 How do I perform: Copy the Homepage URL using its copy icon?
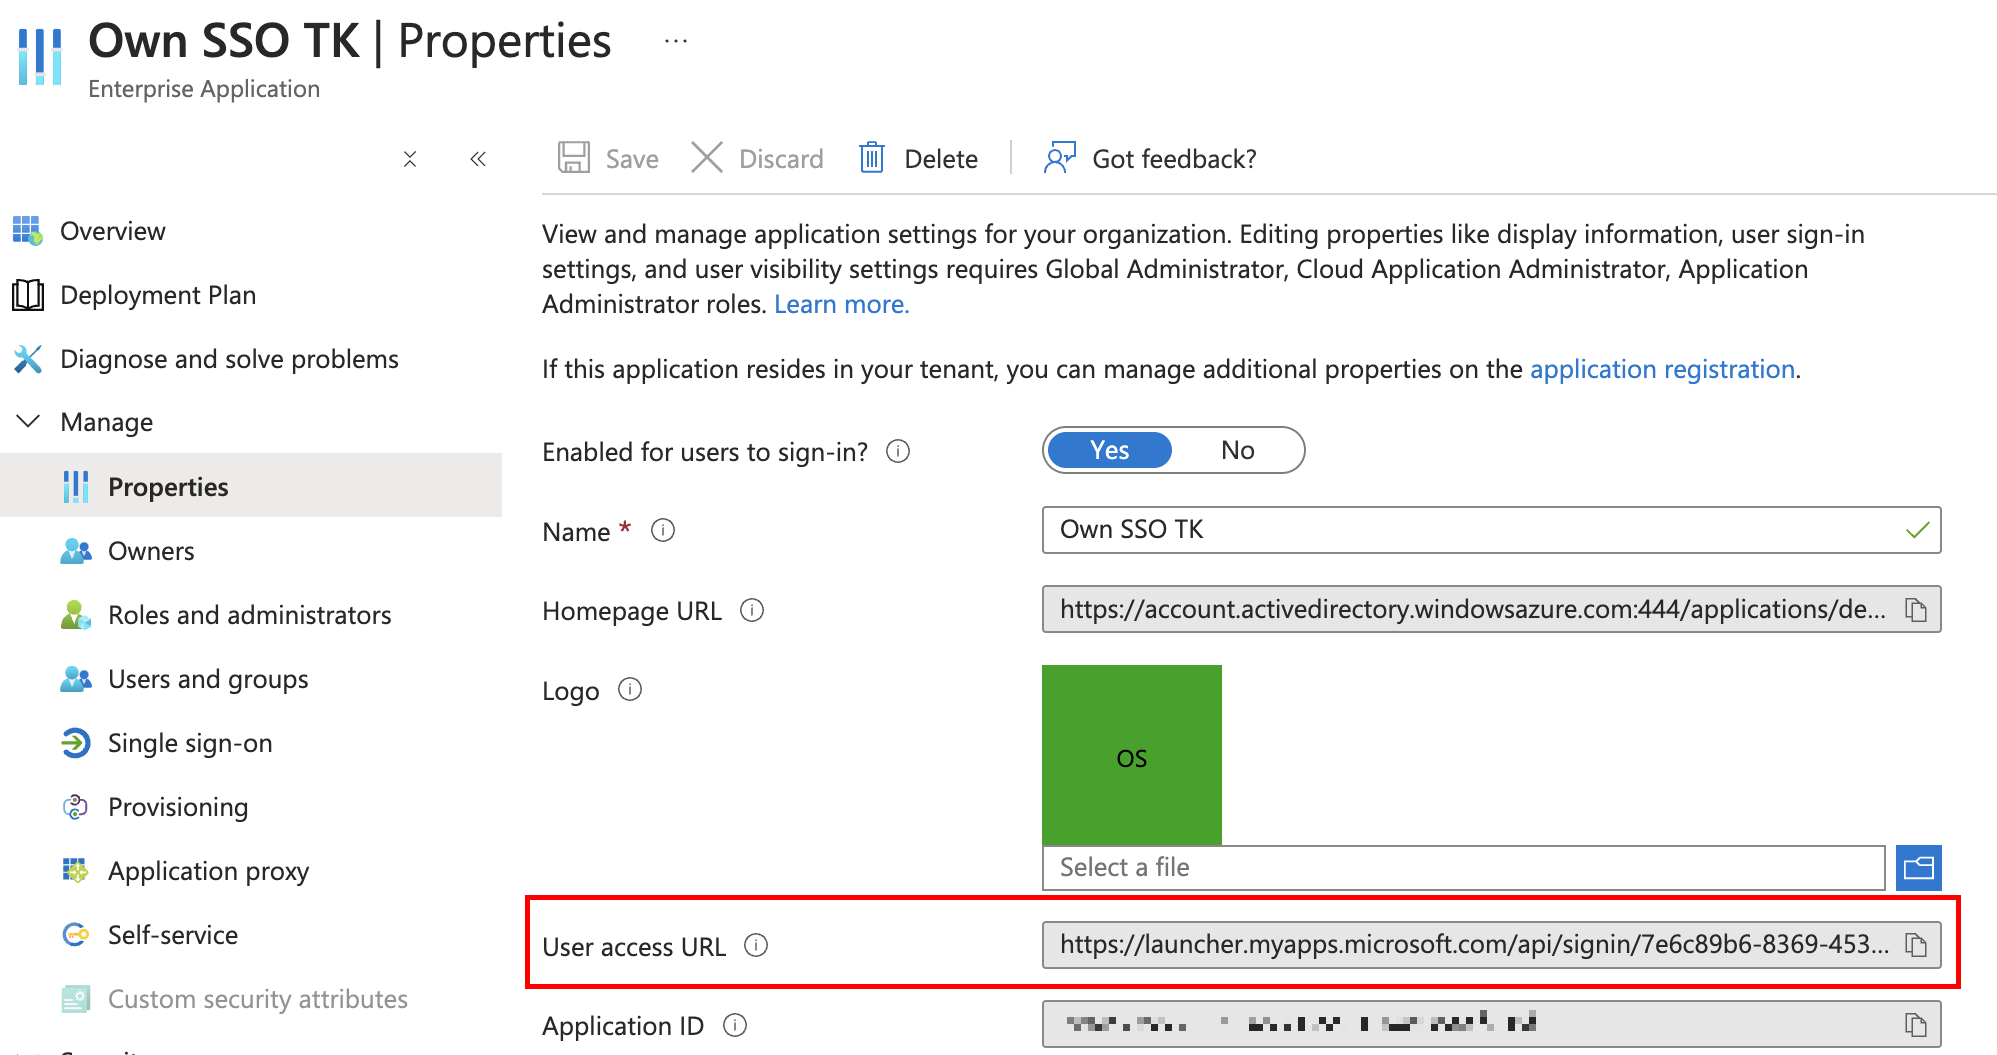click(x=1917, y=609)
